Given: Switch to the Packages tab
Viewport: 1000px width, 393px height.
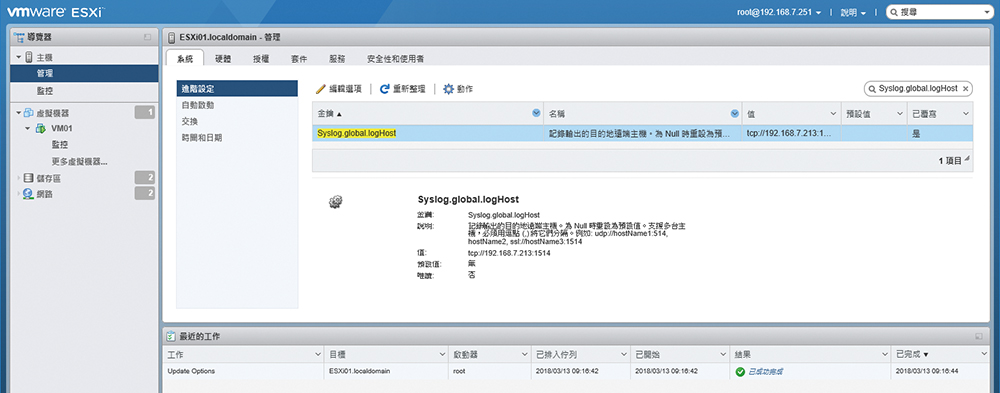Looking at the screenshot, I should tap(299, 59).
